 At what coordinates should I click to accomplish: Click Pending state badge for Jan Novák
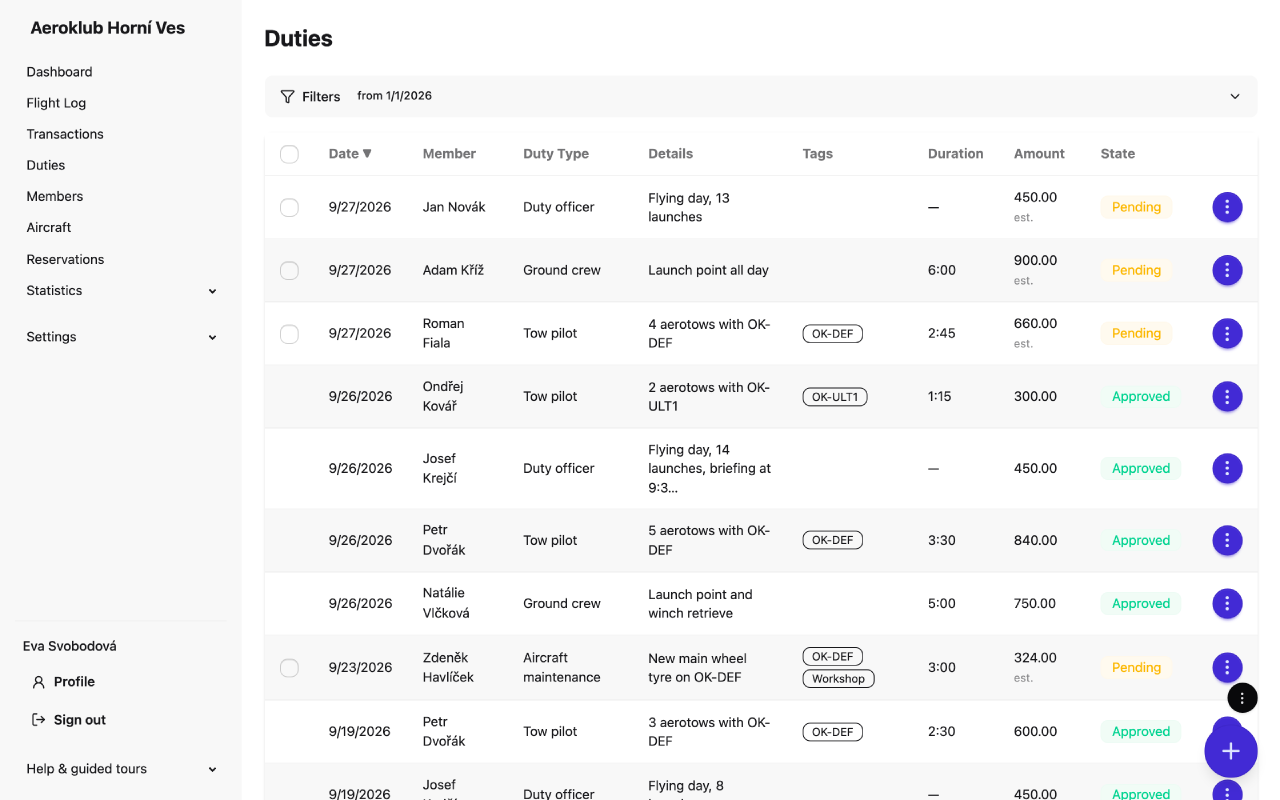pos(1136,207)
